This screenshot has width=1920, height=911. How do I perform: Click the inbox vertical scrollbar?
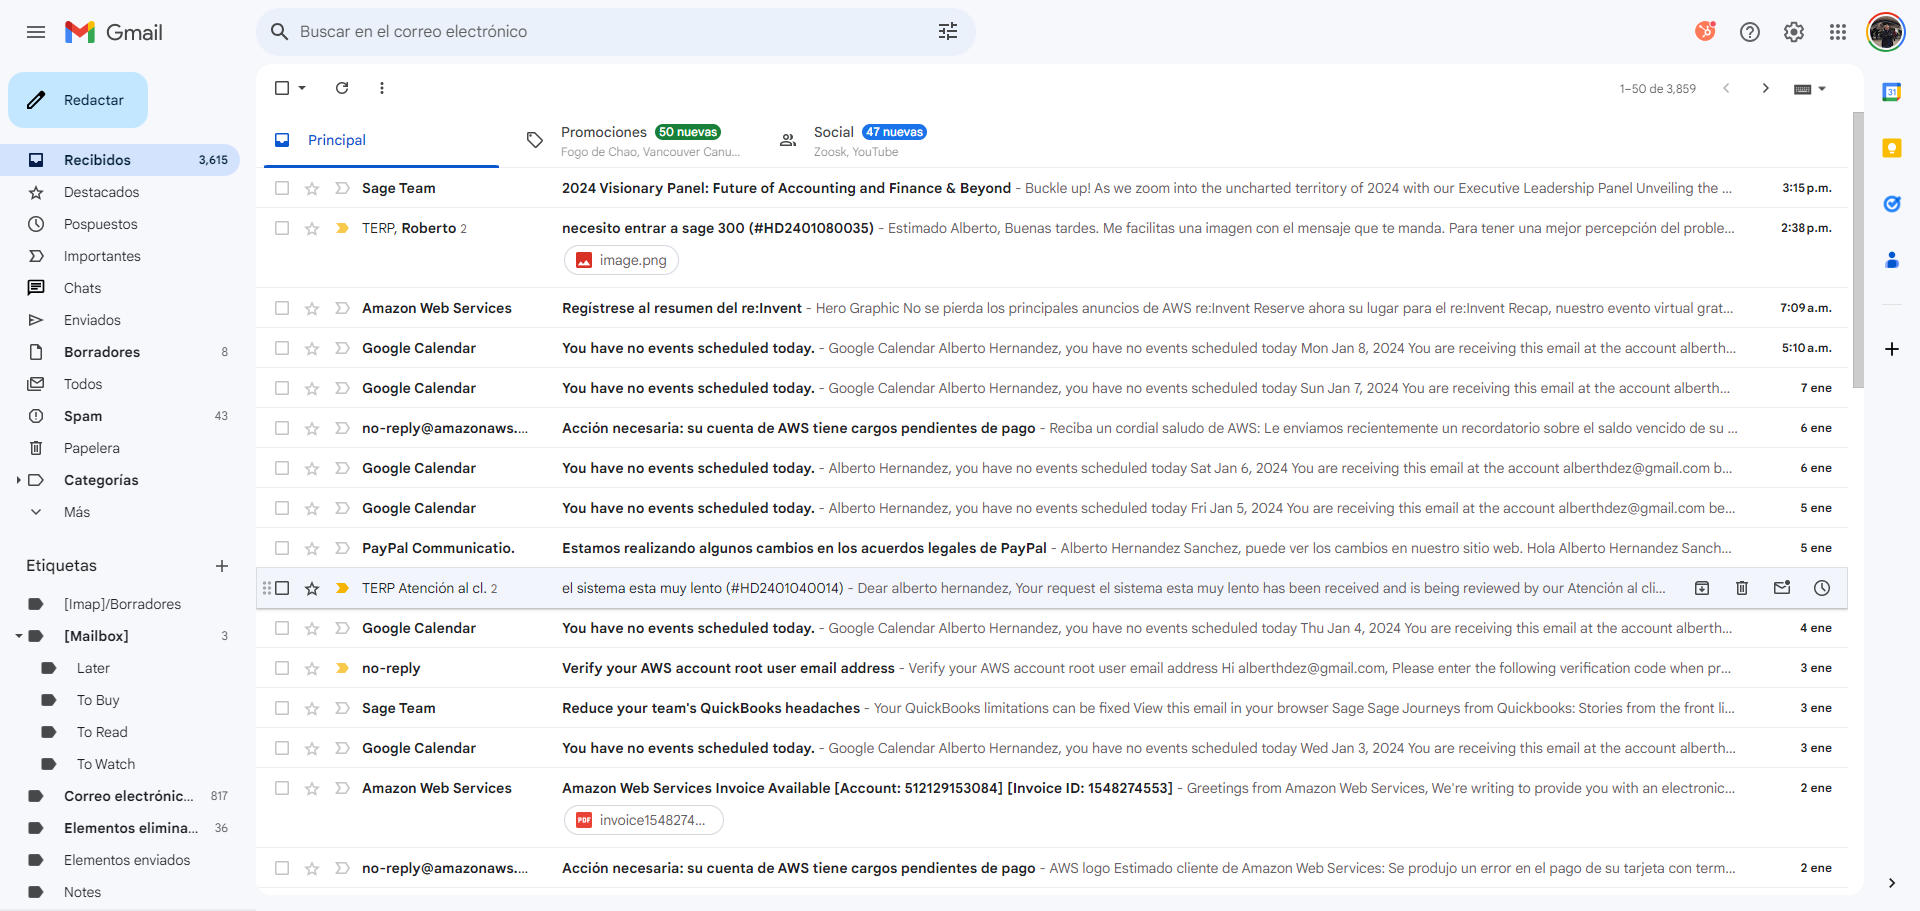pos(1858,250)
